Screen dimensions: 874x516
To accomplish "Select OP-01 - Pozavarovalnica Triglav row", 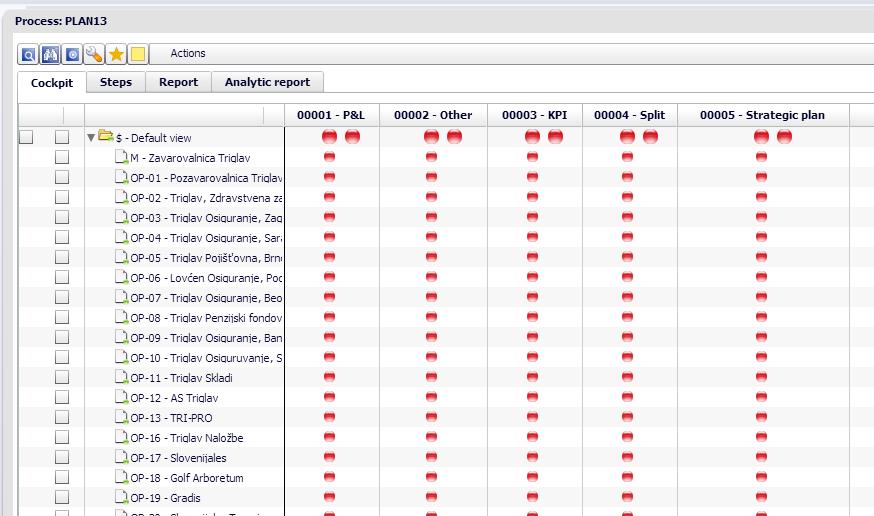I will pyautogui.click(x=206, y=178).
